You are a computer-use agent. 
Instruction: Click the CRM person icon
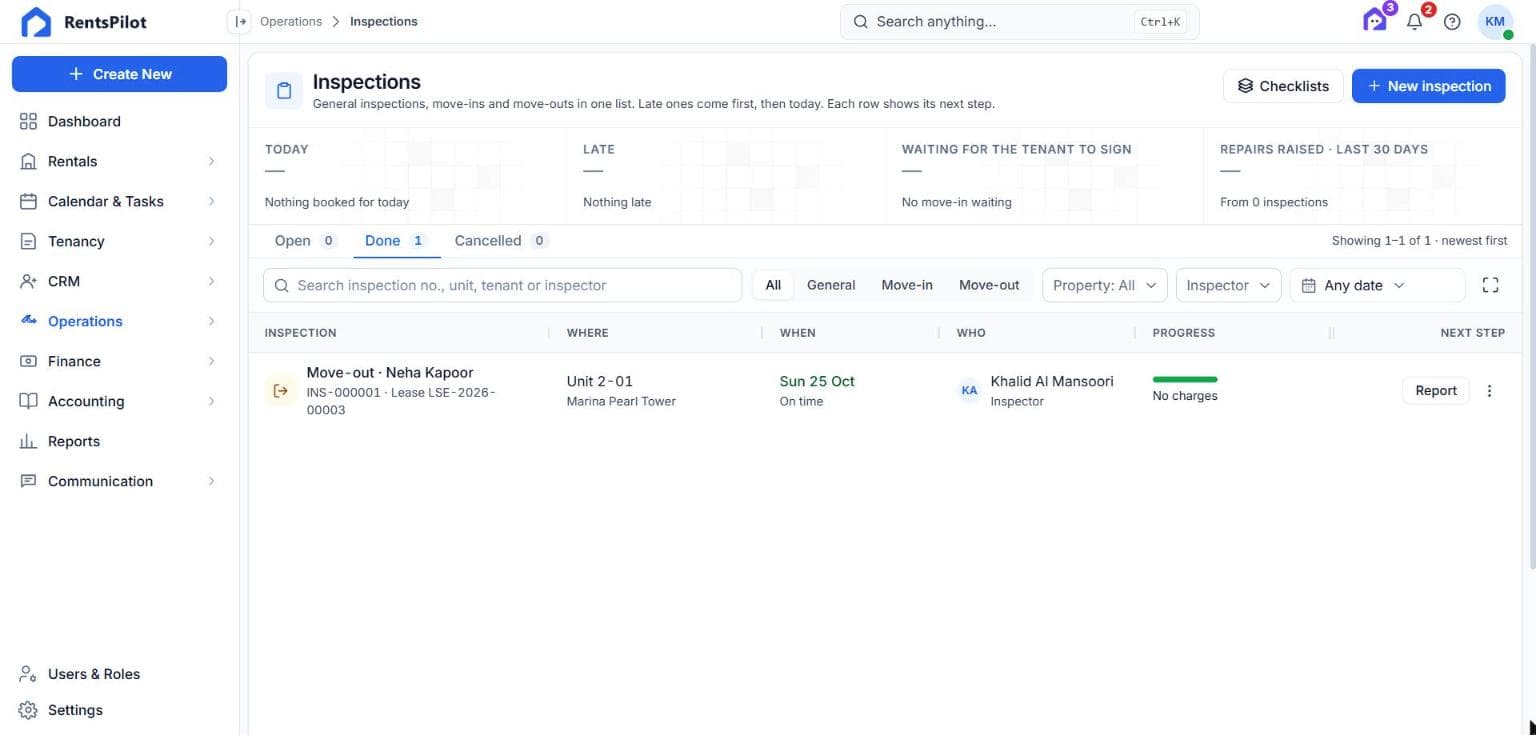pos(28,281)
